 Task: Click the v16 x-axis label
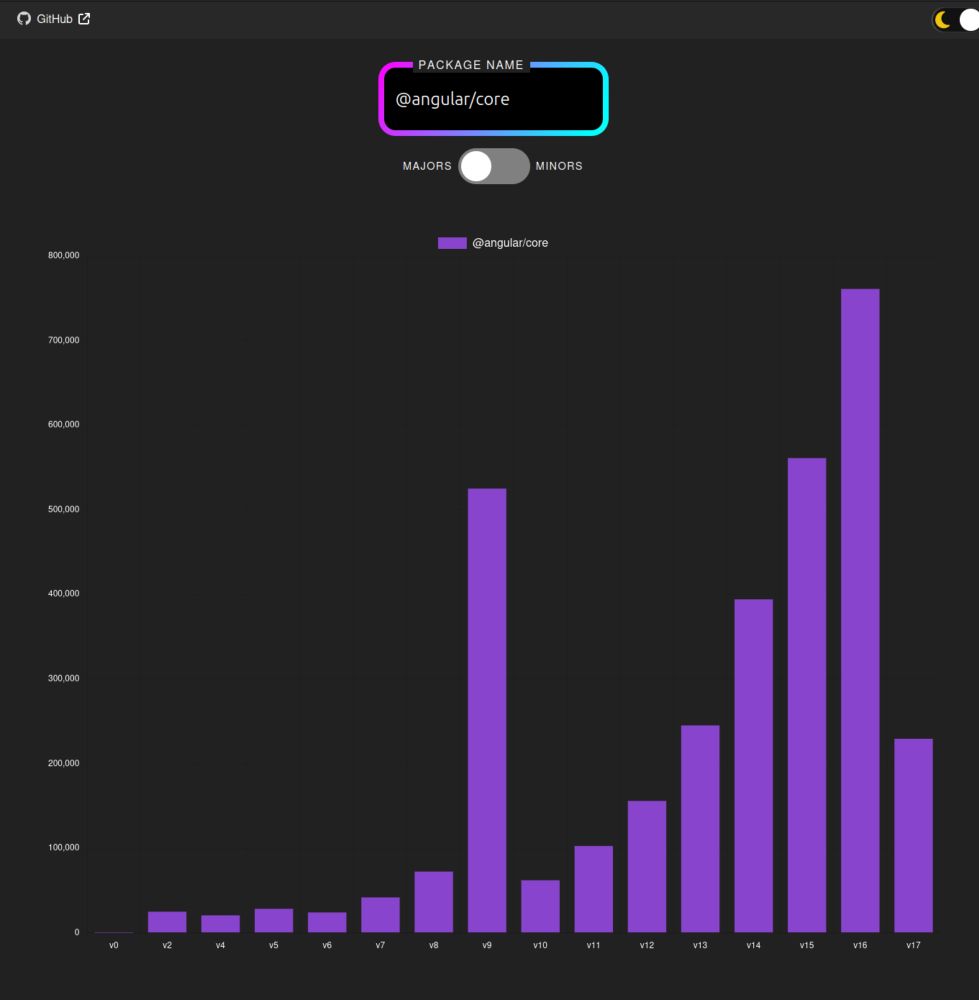pyautogui.click(x=860, y=945)
